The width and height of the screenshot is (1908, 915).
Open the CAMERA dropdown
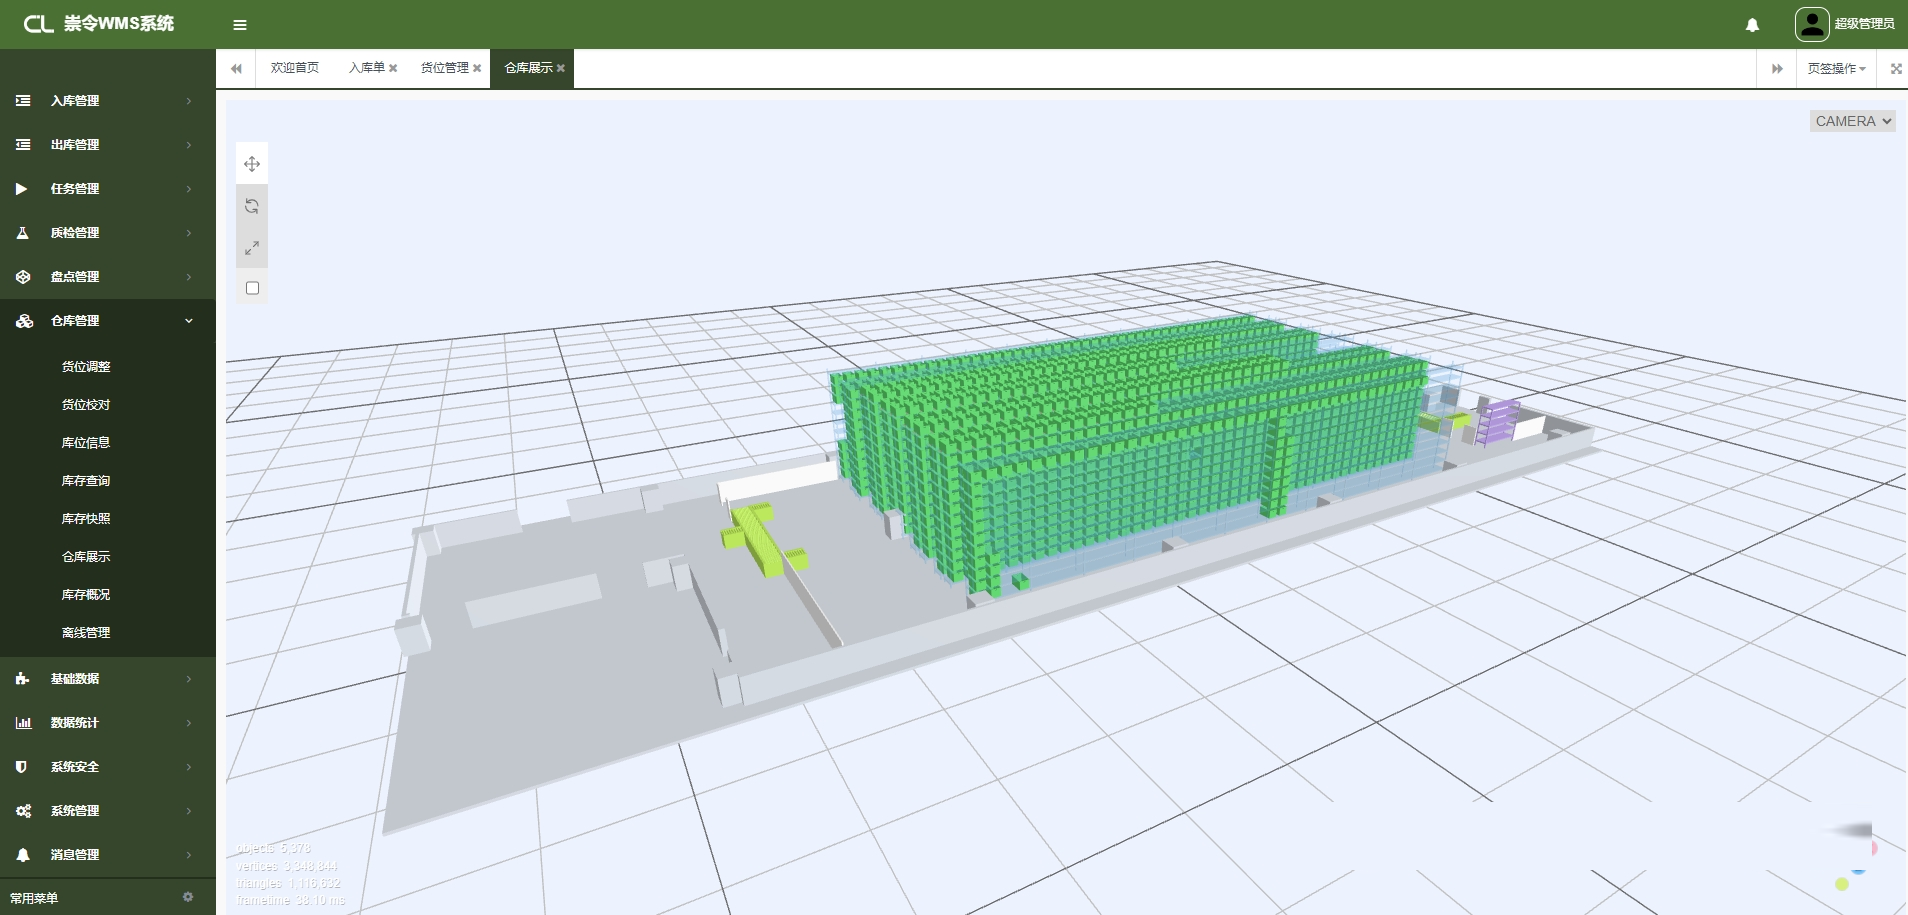1852,121
